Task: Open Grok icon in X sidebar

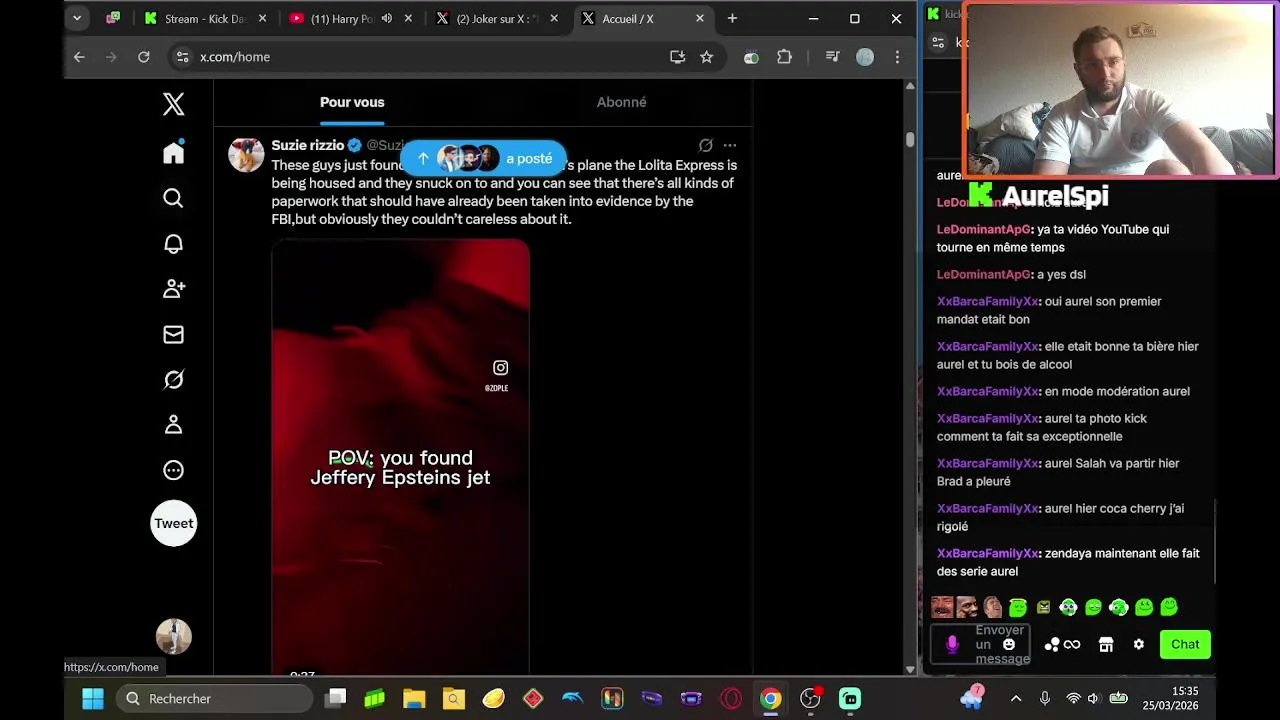Action: coord(173,380)
